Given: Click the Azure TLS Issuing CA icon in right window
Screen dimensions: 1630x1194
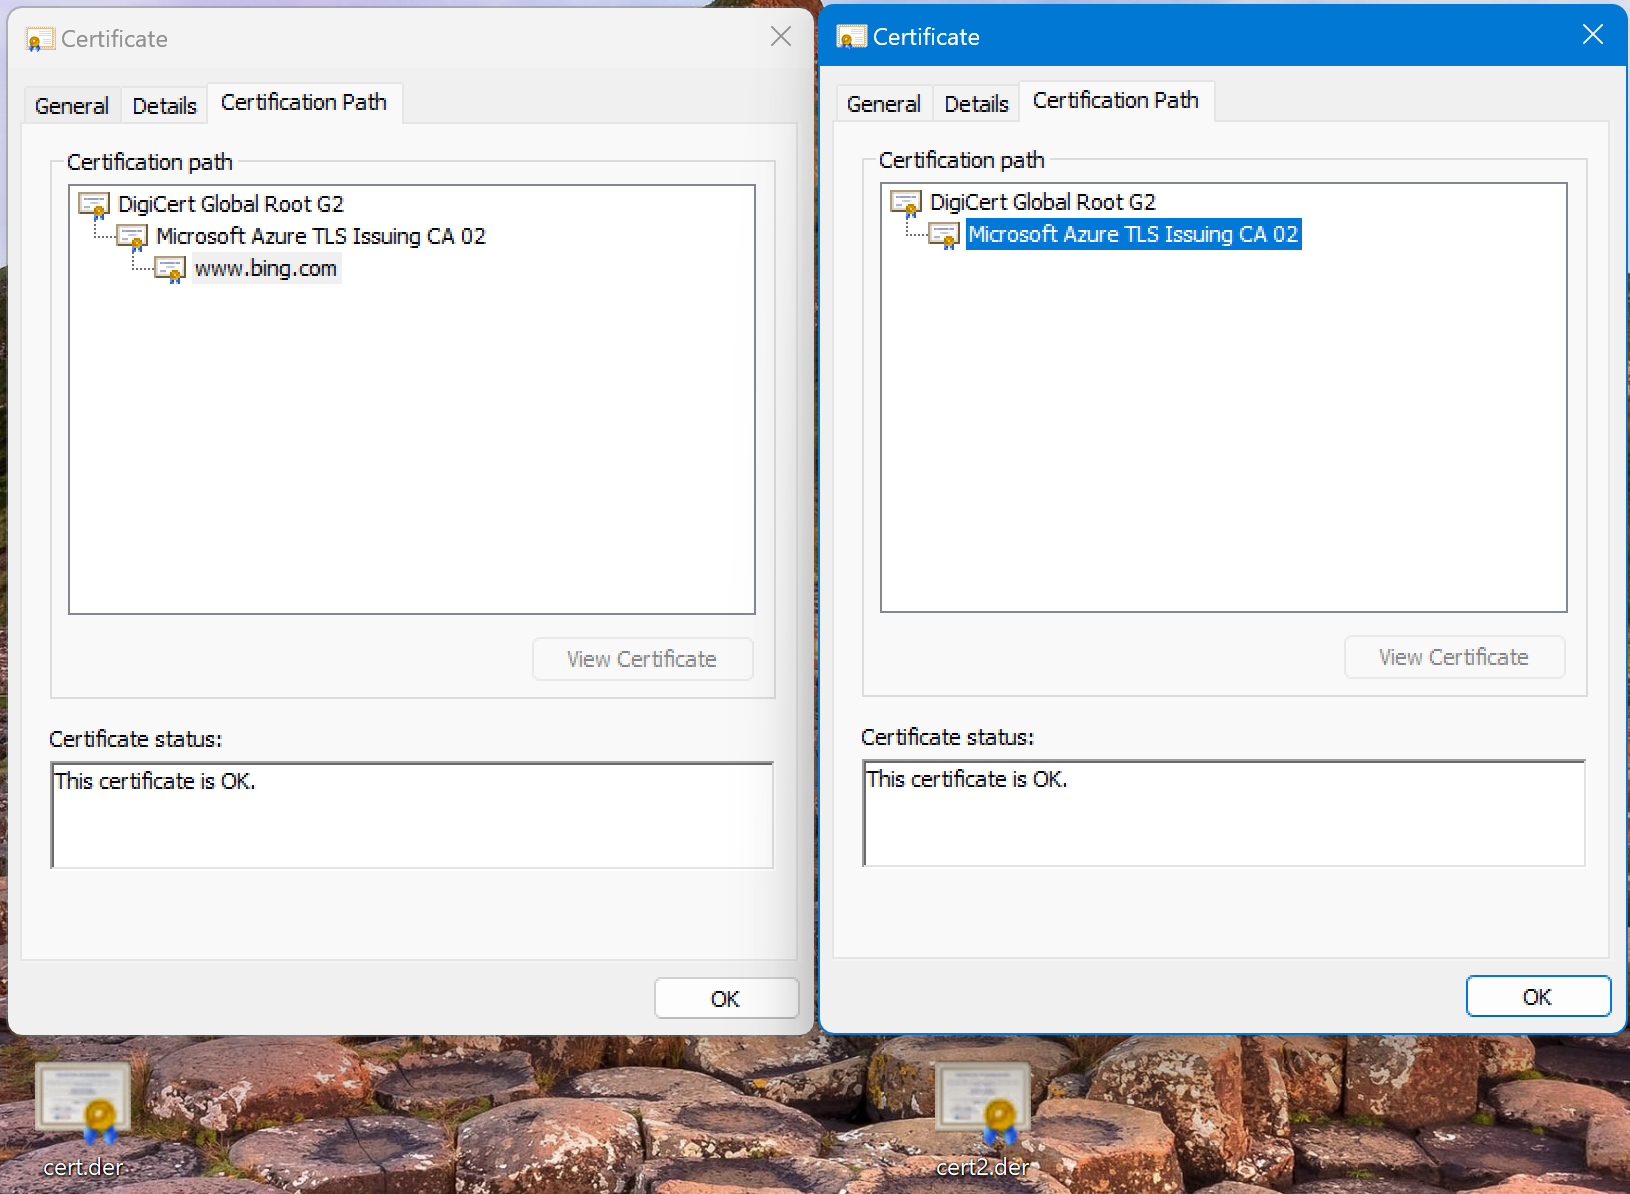Looking at the screenshot, I should tap(944, 235).
